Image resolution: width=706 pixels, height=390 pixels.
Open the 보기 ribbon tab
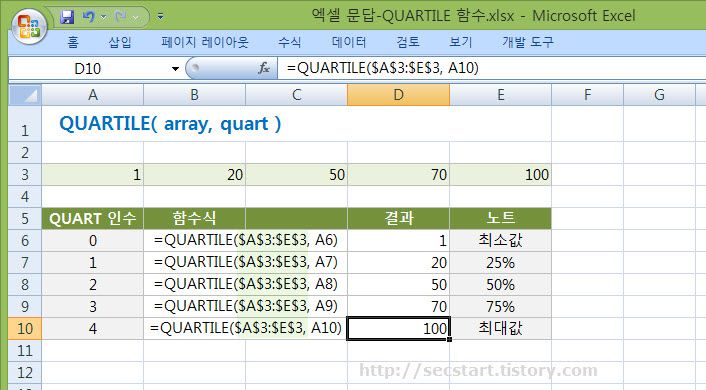tap(461, 42)
